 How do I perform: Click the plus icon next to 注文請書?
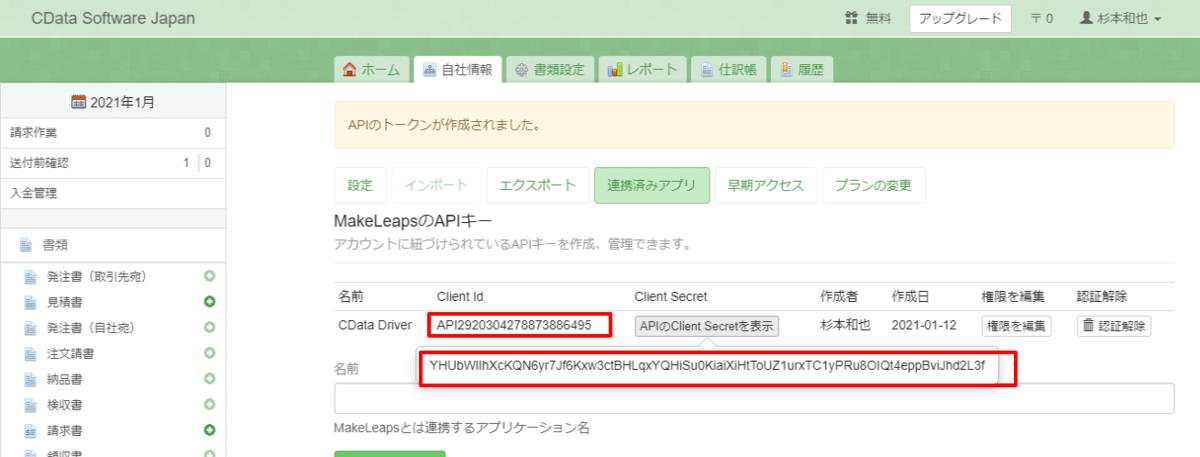210,353
